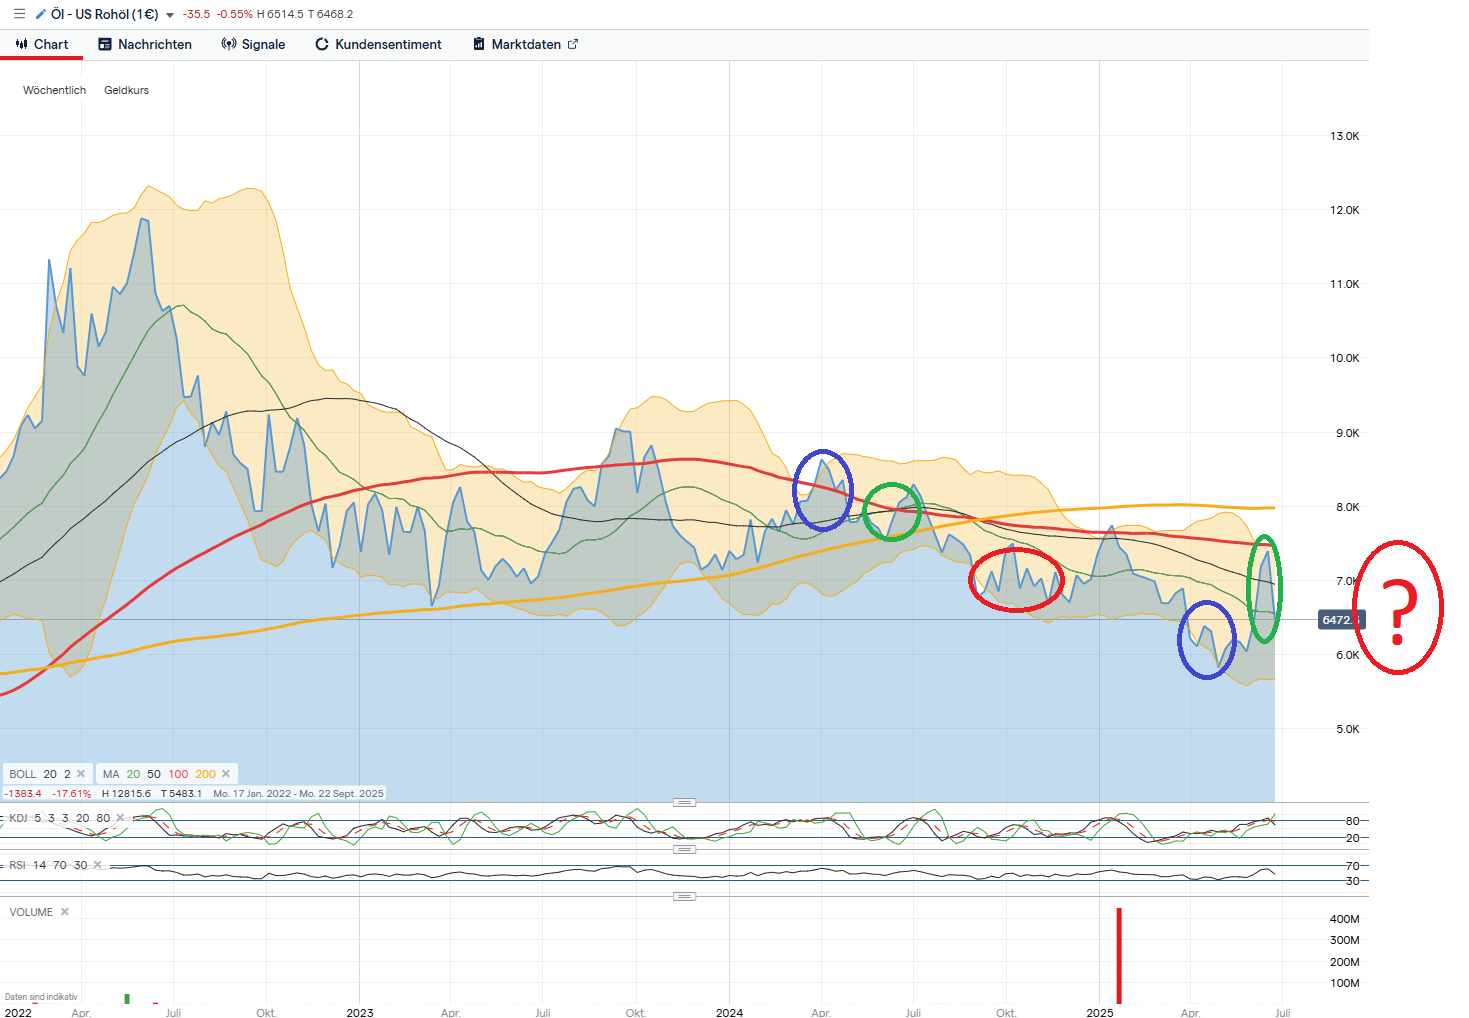Click the 2025 label on the time axis

pos(1100,1013)
